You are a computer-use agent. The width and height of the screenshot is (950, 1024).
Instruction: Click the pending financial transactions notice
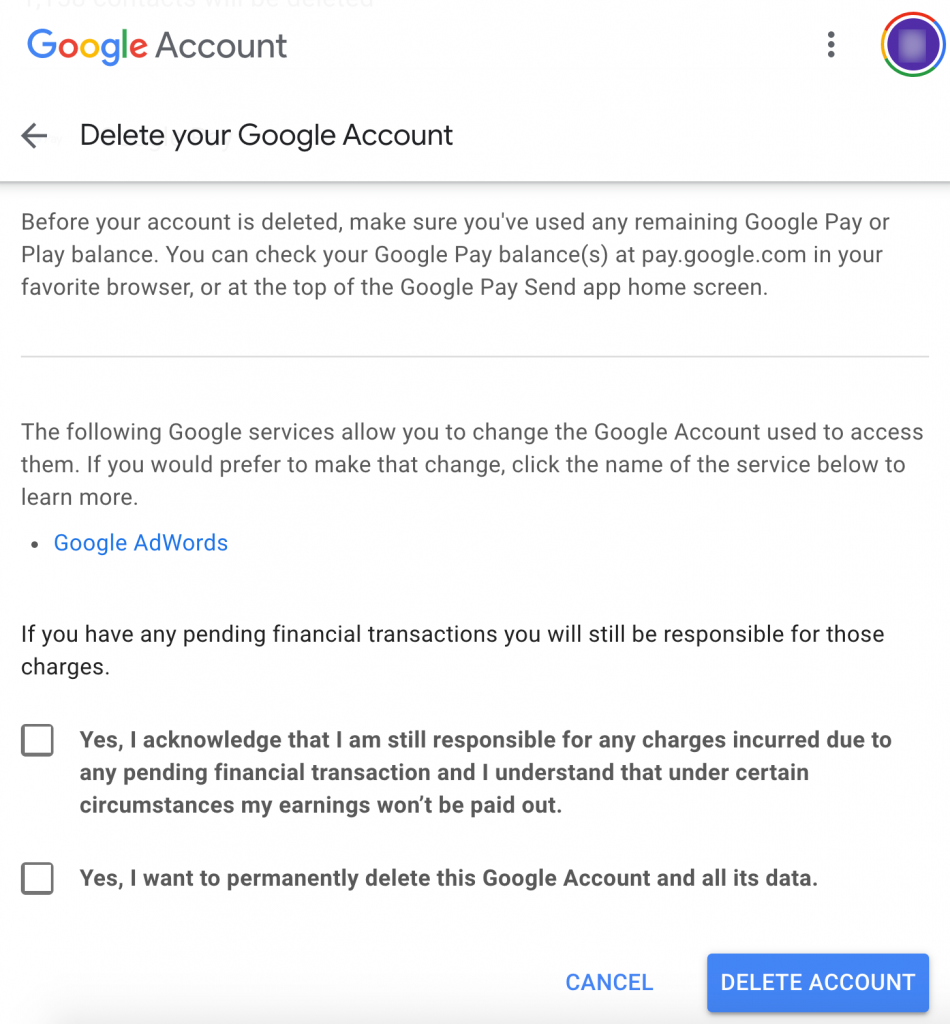point(452,650)
